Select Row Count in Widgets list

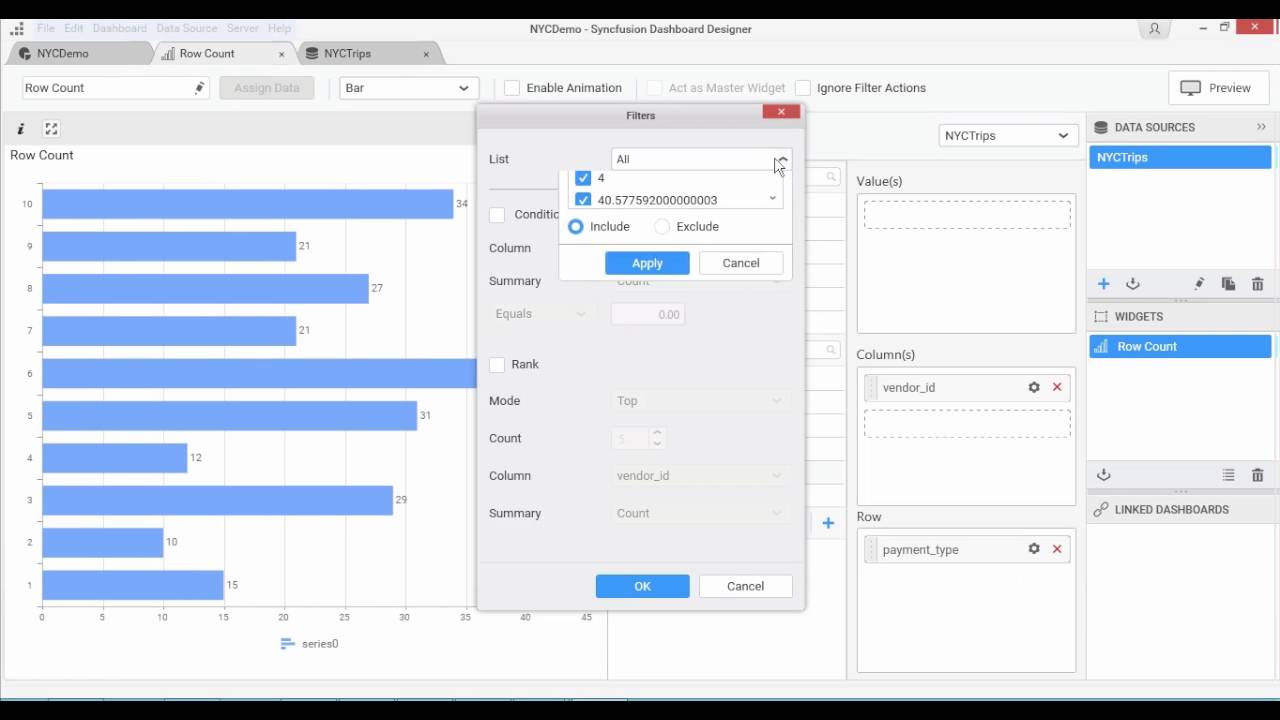coord(1180,346)
